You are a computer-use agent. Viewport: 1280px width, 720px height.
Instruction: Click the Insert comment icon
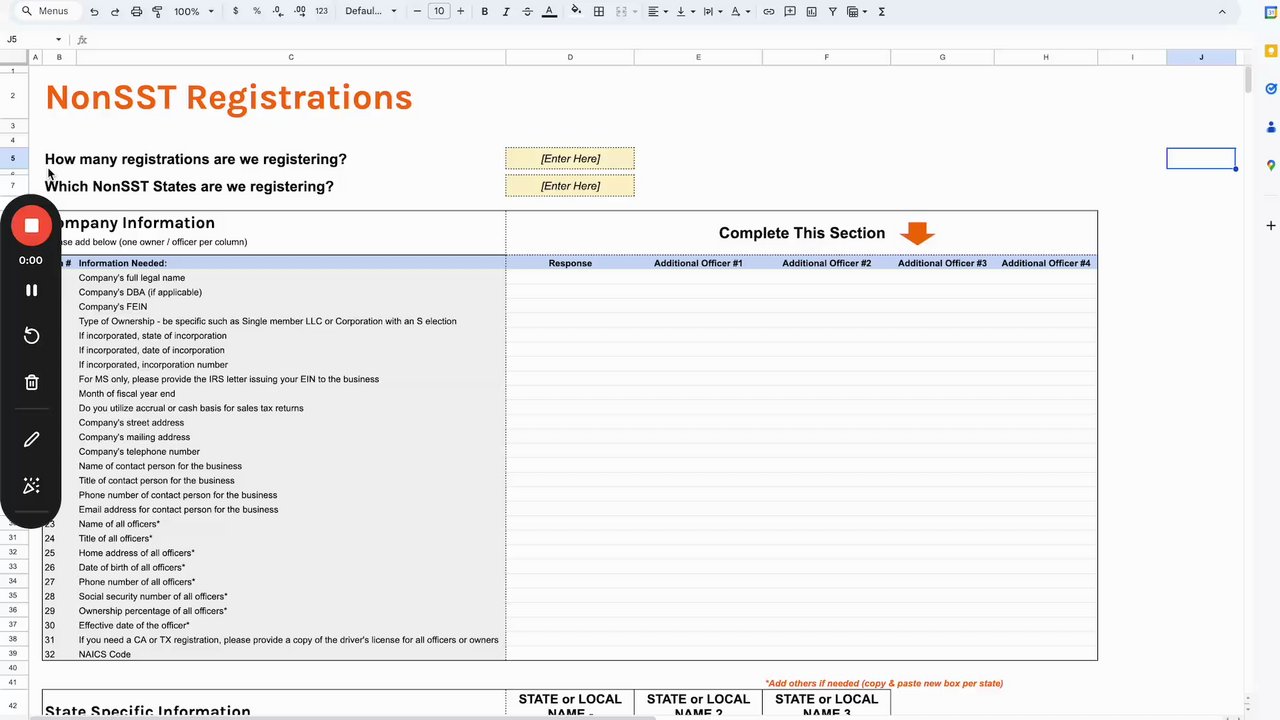pos(790,11)
